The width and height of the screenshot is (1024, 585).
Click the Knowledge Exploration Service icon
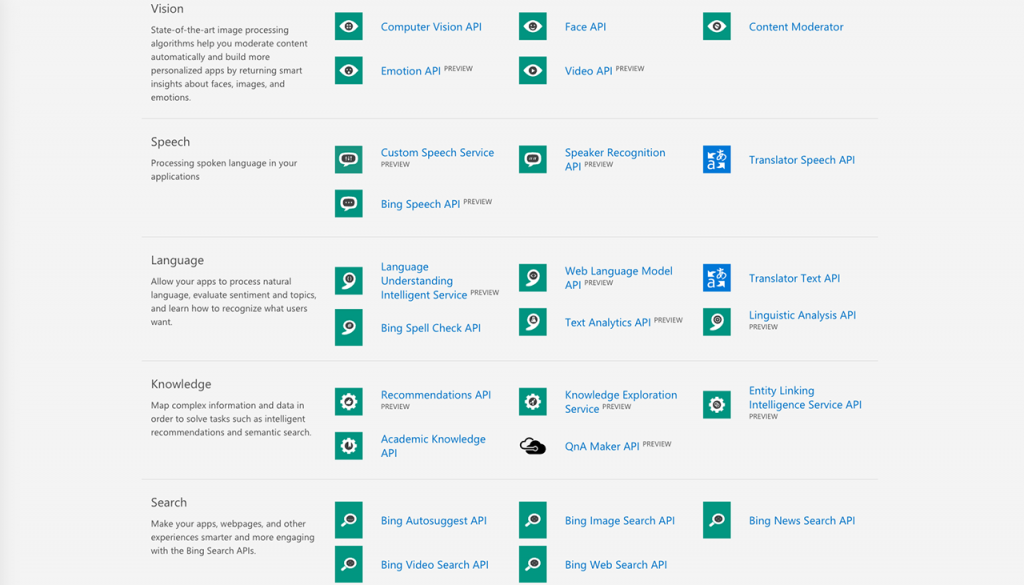pyautogui.click(x=533, y=402)
